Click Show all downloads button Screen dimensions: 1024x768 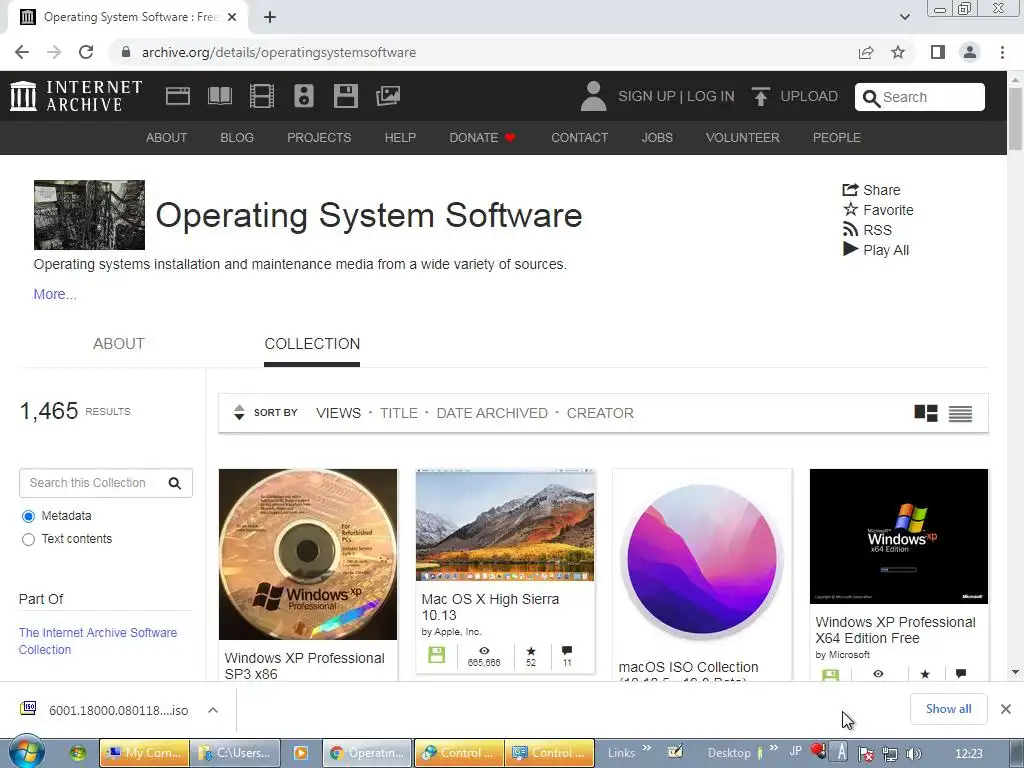[948, 709]
